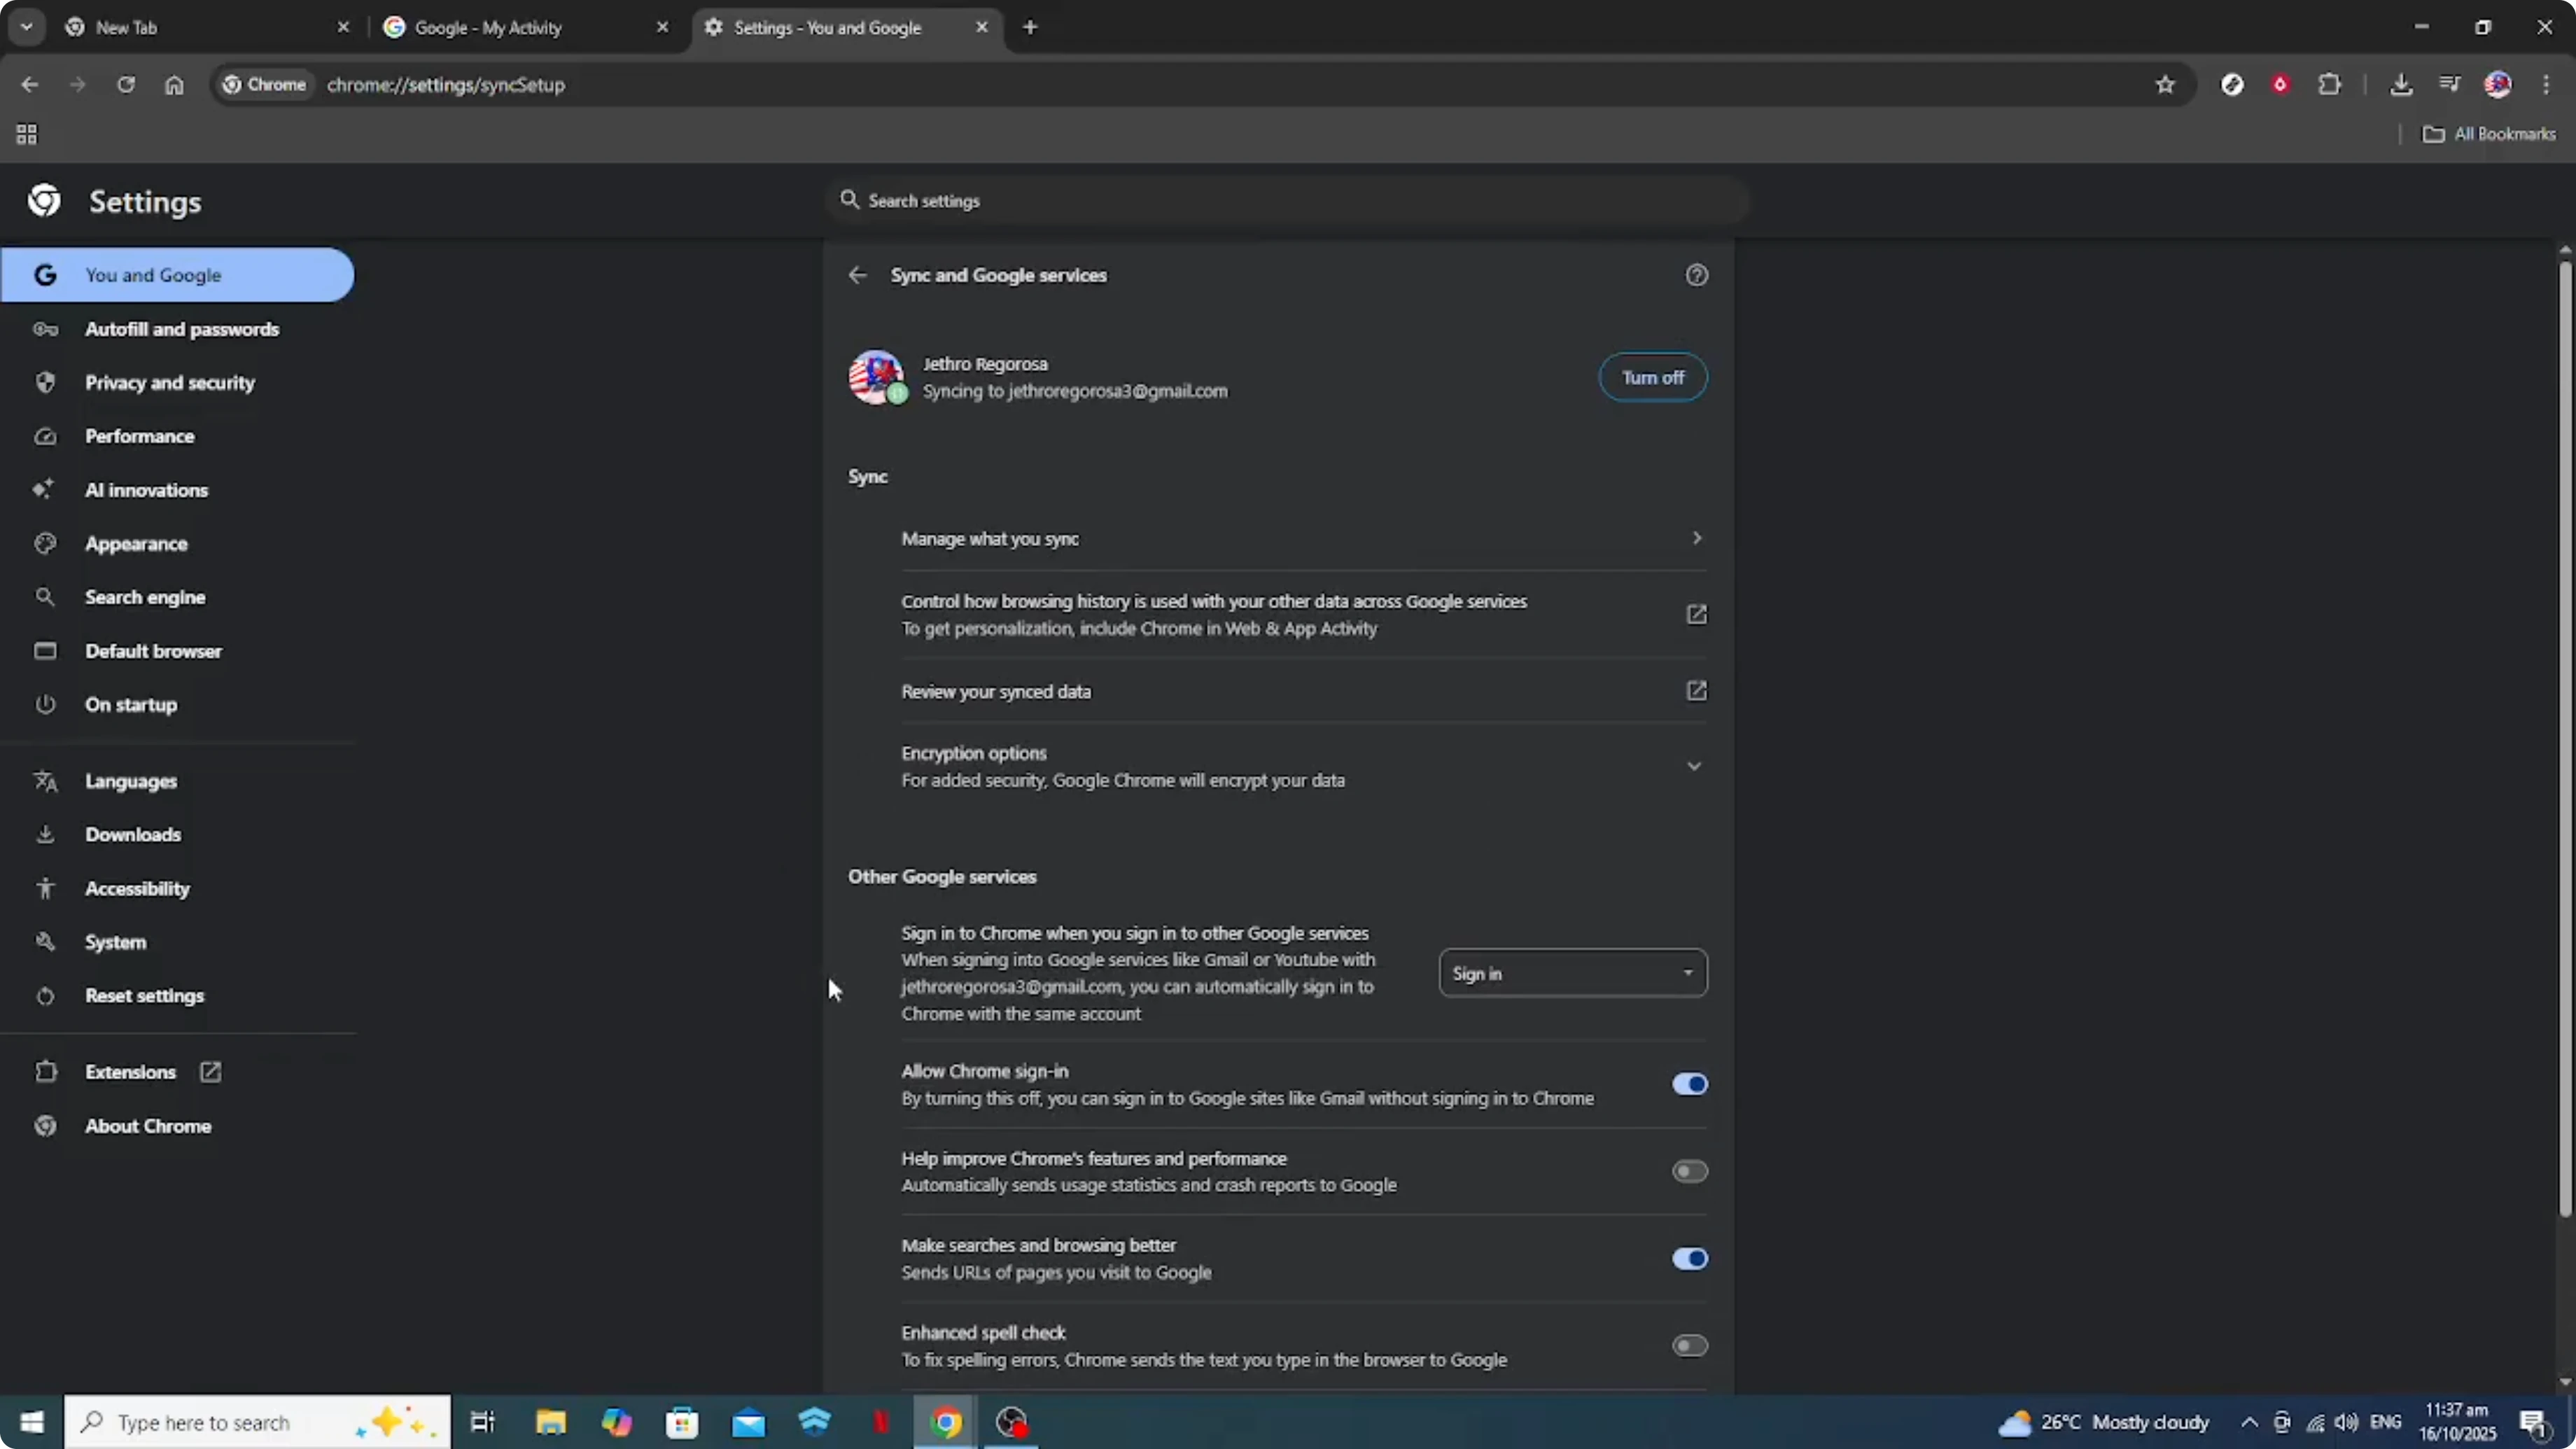Open Appearance settings section
Screen dimensions: 2576x1449
click(x=177, y=544)
